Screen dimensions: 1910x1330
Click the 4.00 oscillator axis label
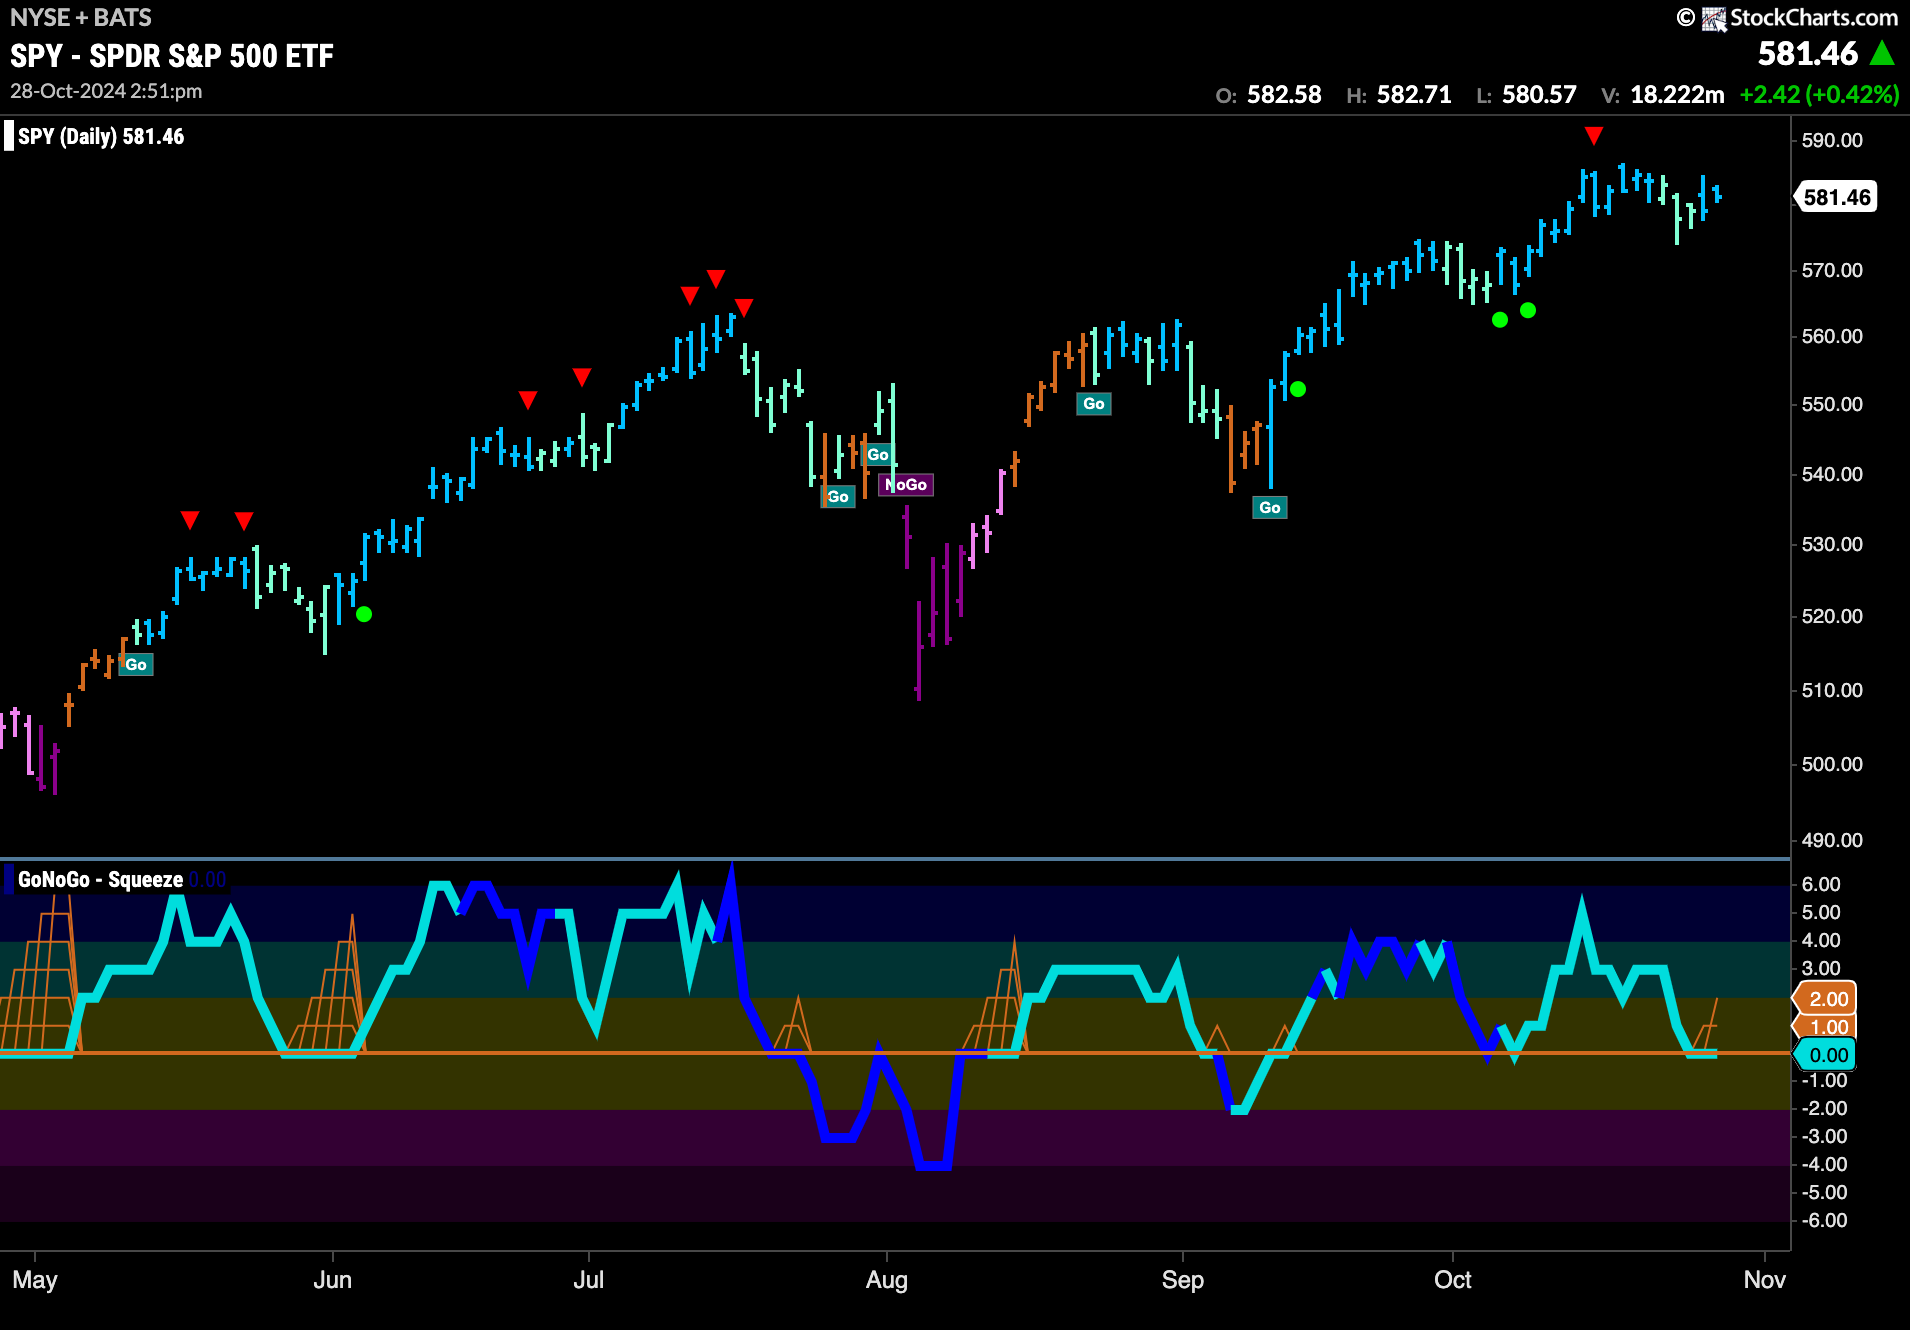[1820, 940]
